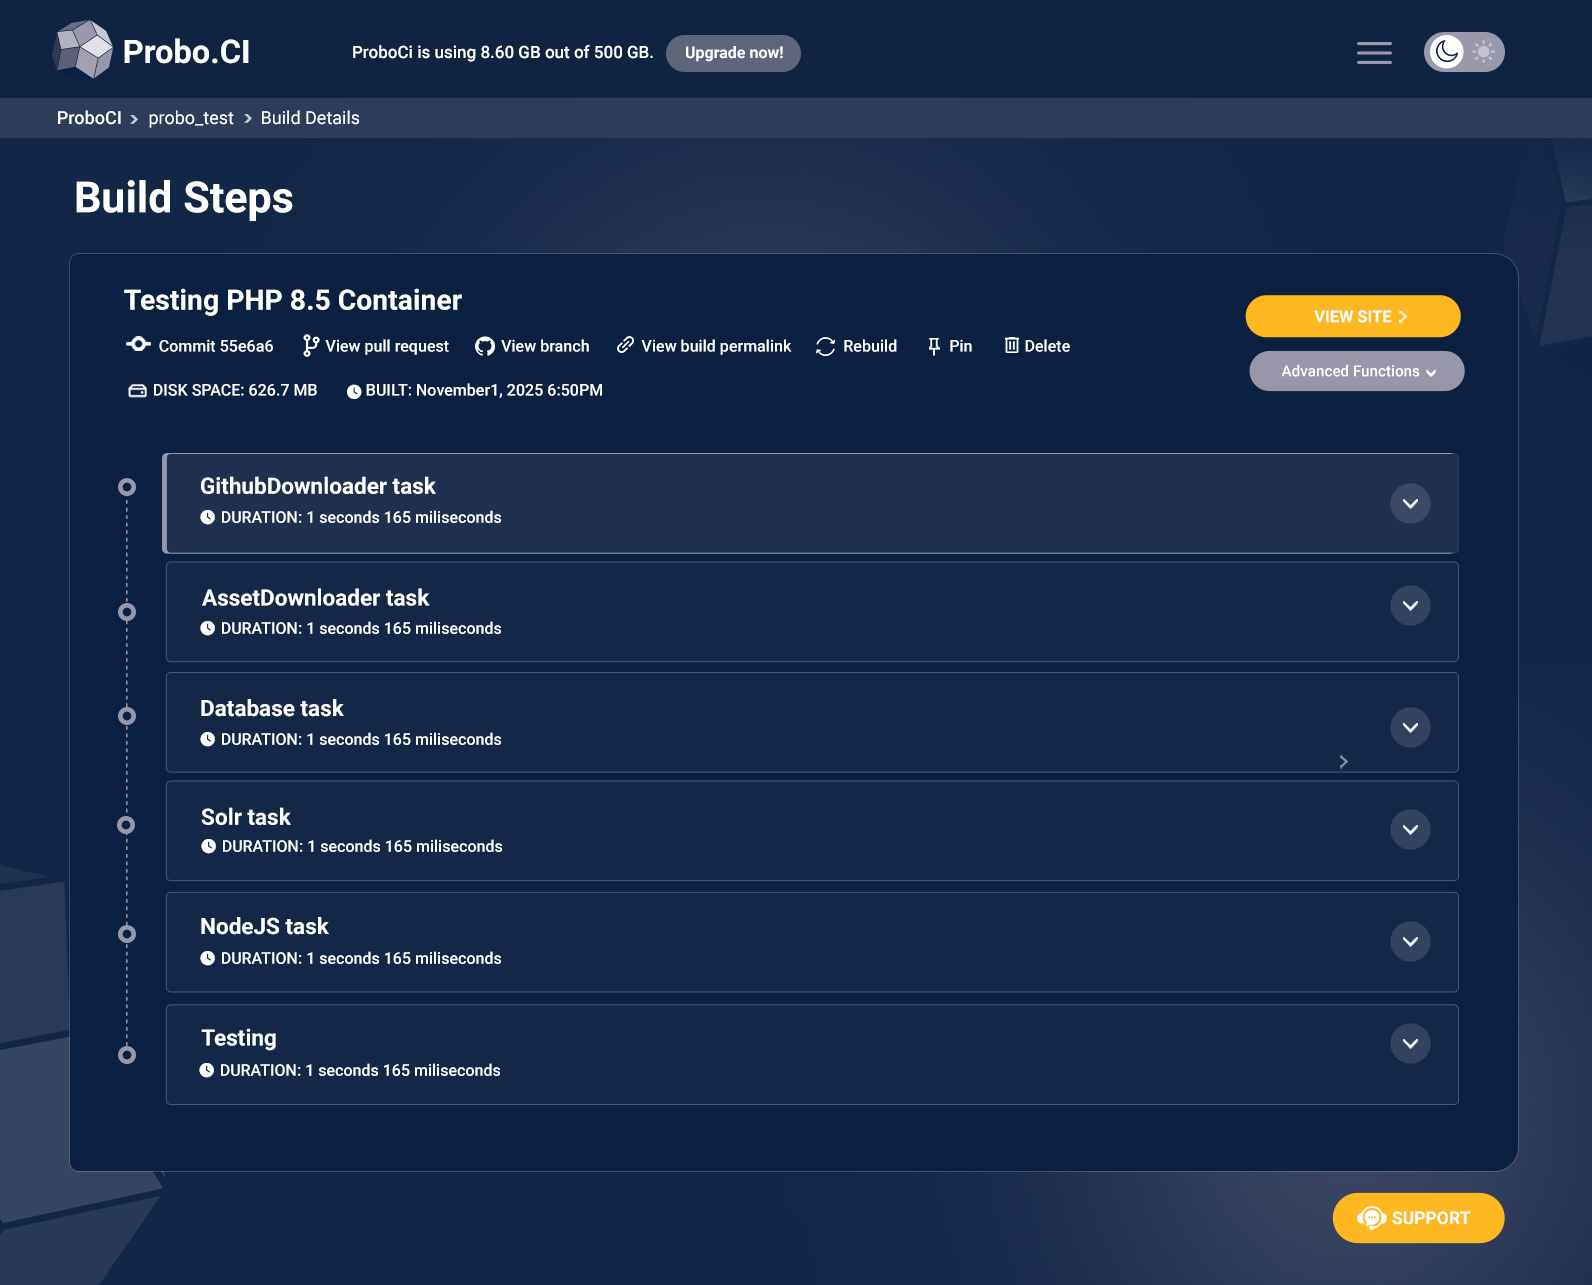Viewport: 1592px width, 1285px height.
Task: Click the Probo.CI cube logo icon
Action: 83,49
